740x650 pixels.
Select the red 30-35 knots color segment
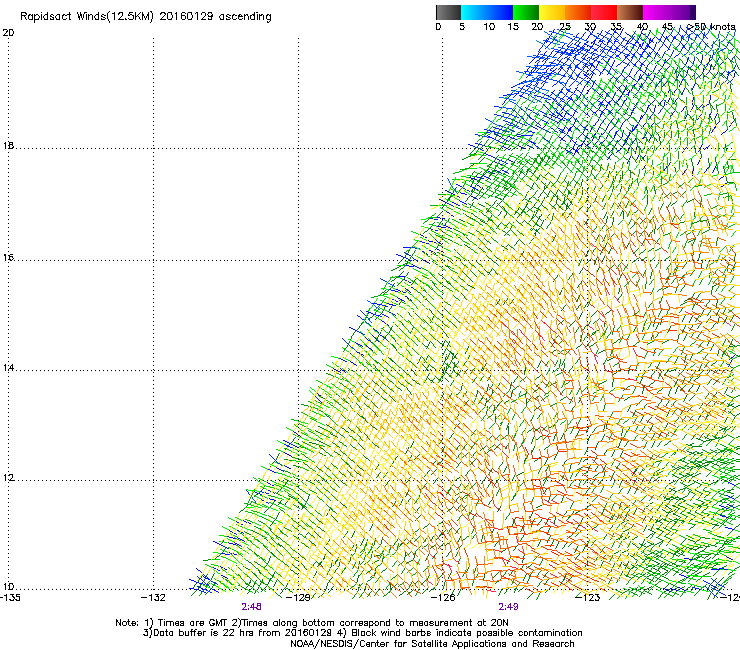[604, 12]
